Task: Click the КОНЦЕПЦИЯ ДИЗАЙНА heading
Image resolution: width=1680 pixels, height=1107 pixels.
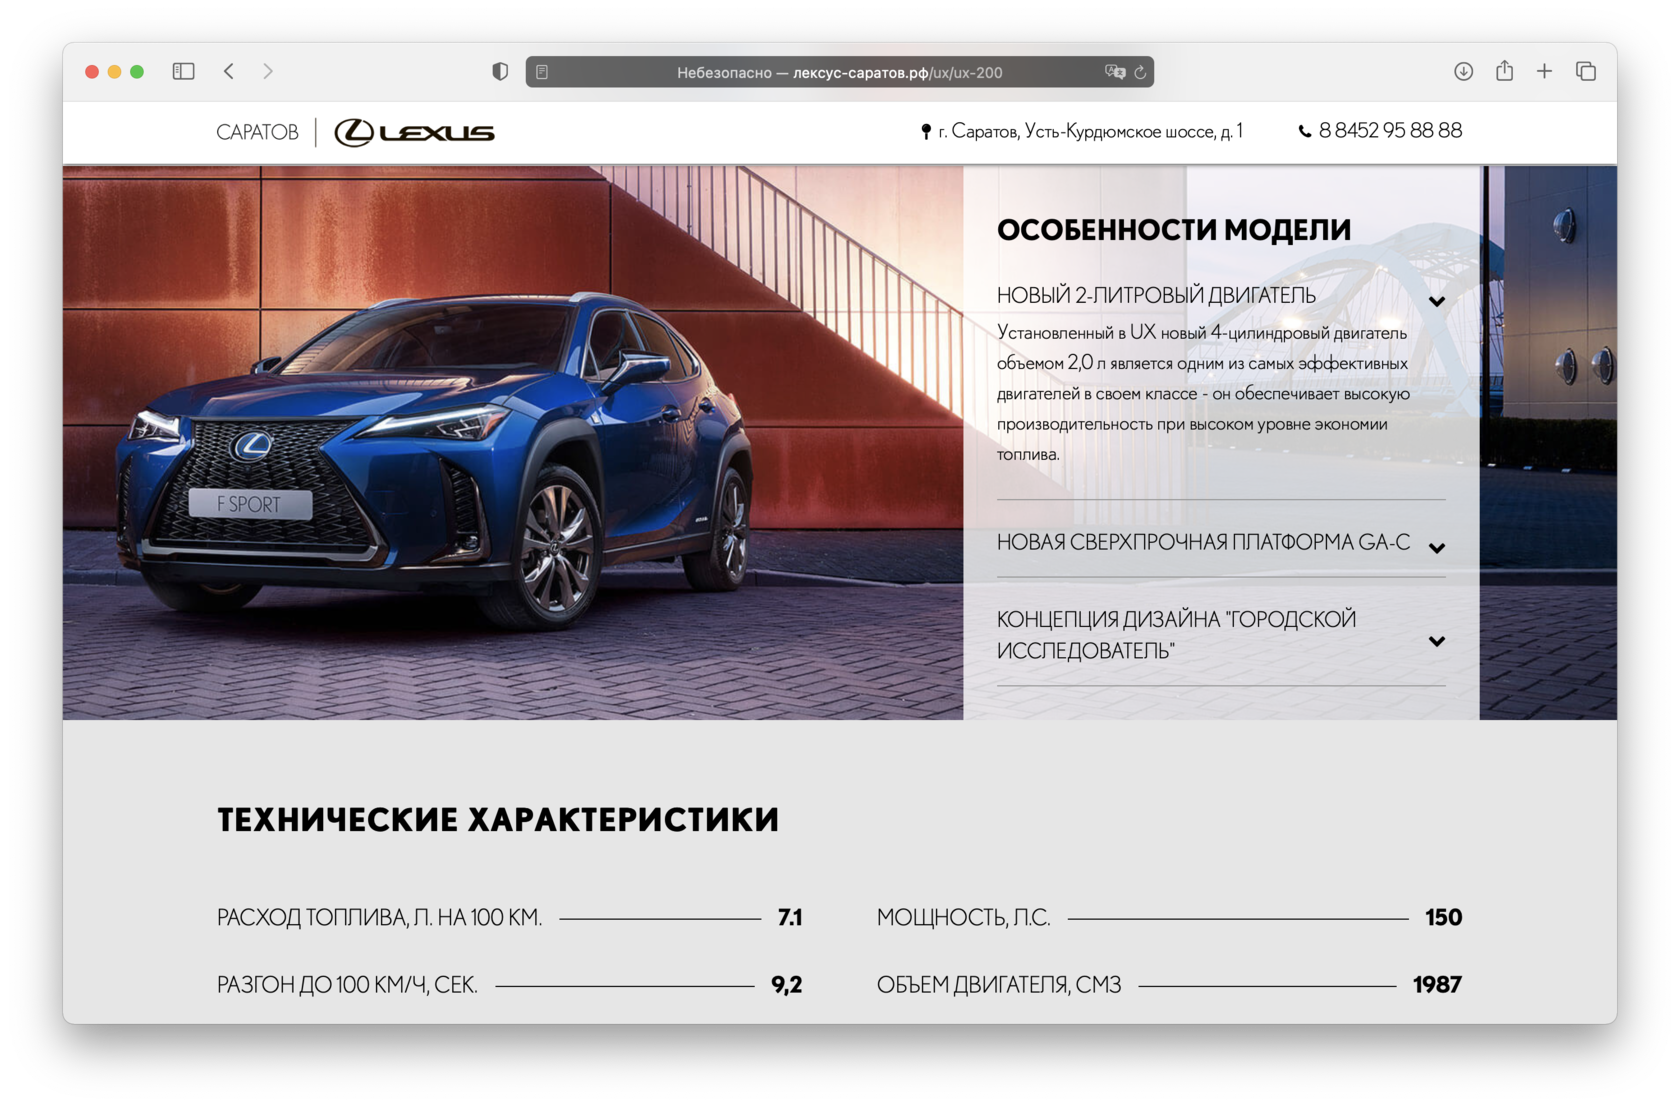Action: [x=1176, y=634]
